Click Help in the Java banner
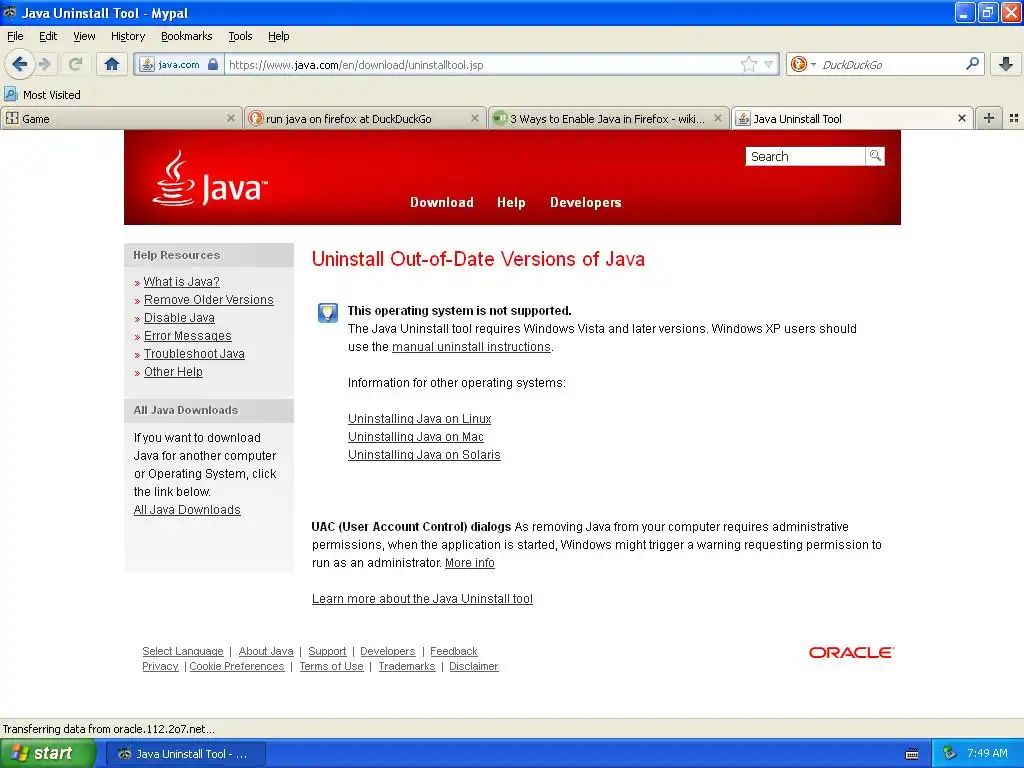Screen dimensions: 1024x768 click(511, 202)
